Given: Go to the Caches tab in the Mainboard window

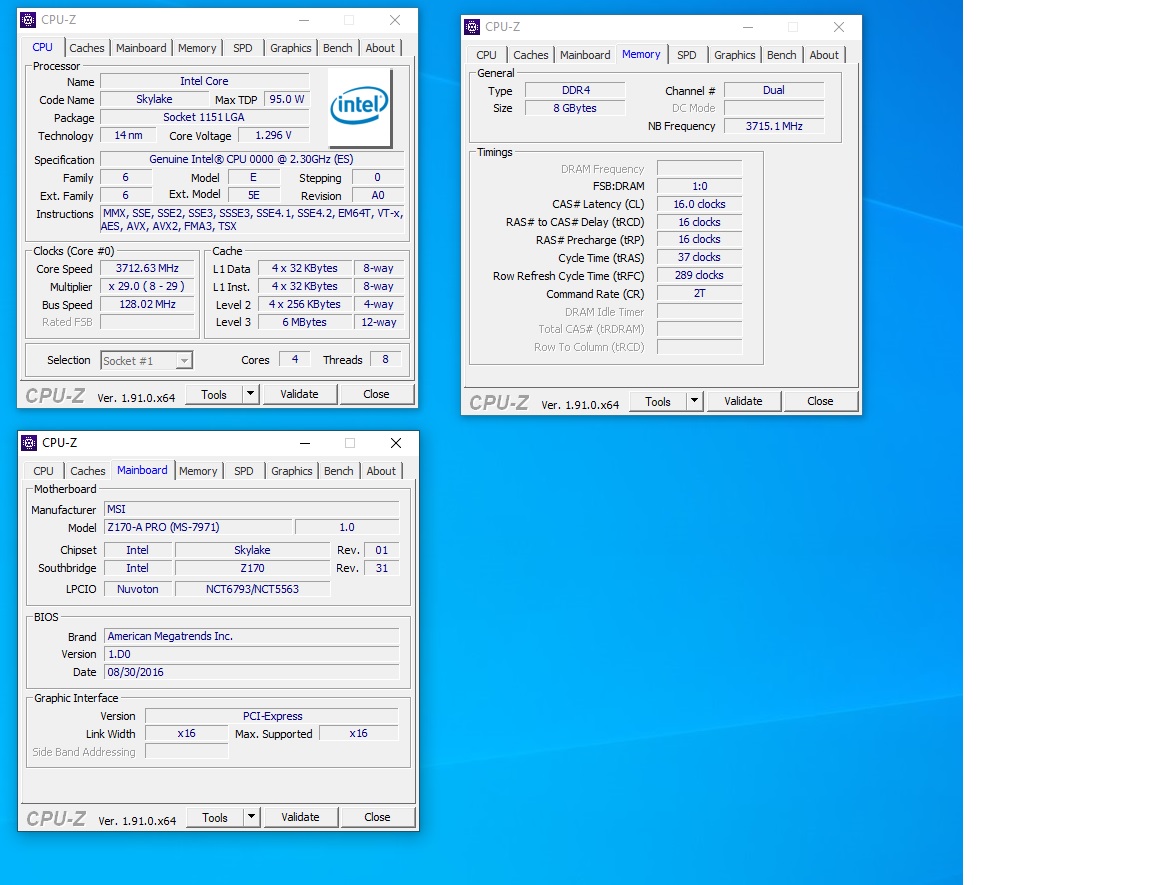Looking at the screenshot, I should click(87, 471).
